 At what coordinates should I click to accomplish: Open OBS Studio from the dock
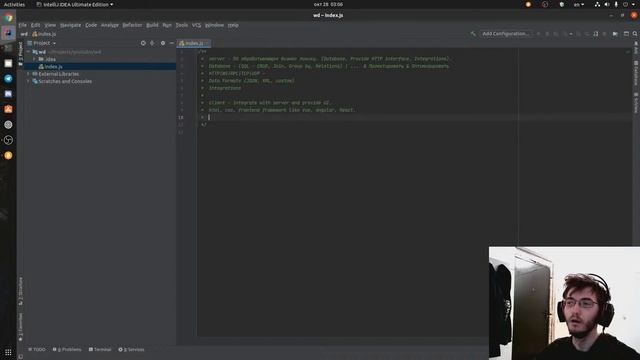[8, 140]
